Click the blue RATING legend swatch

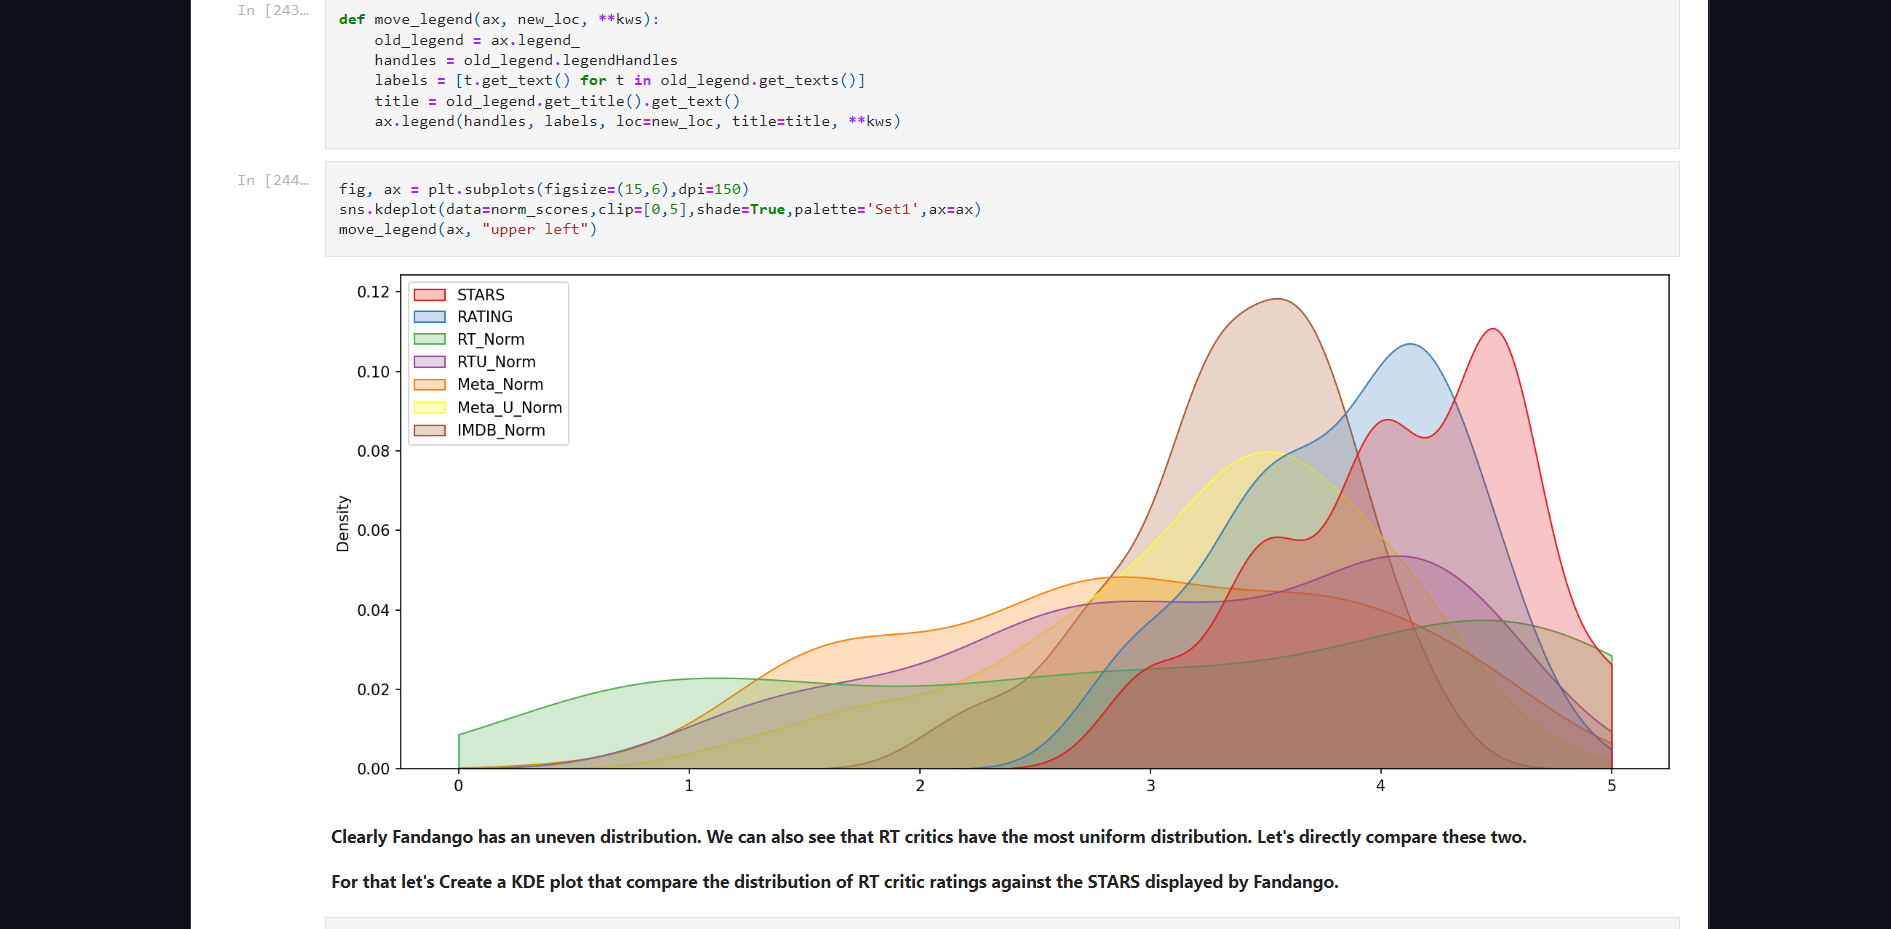coord(429,317)
